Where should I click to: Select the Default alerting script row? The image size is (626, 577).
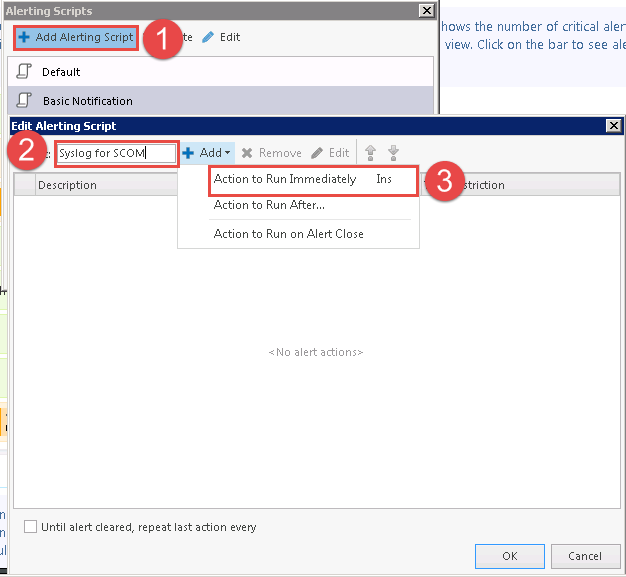click(220, 72)
